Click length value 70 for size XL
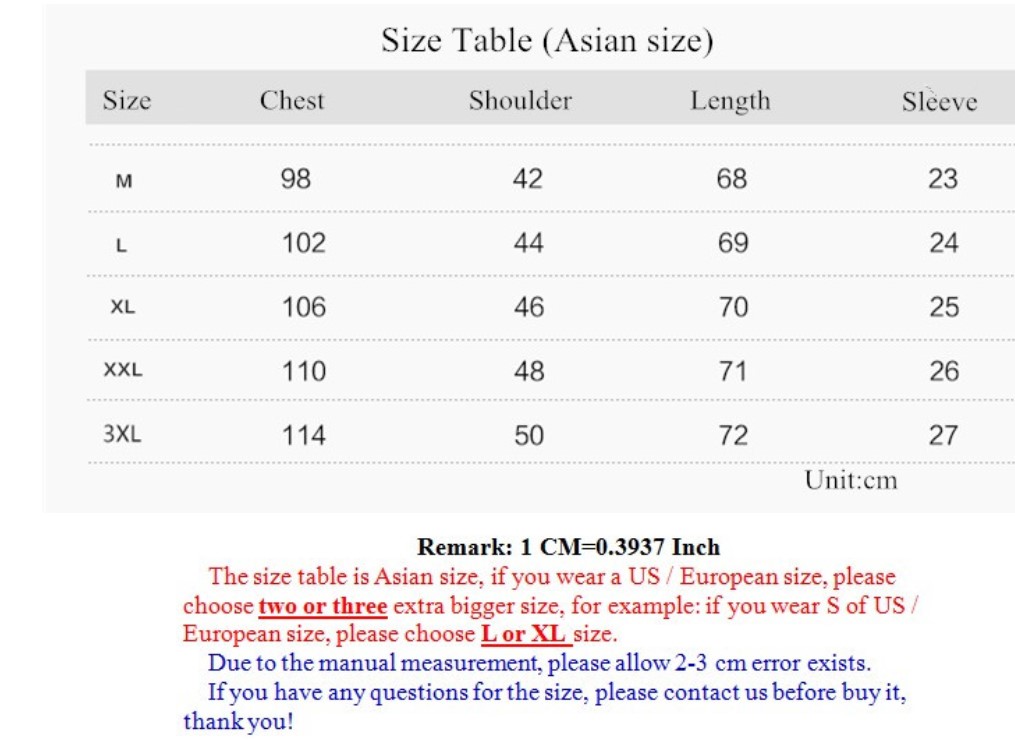 tap(733, 307)
